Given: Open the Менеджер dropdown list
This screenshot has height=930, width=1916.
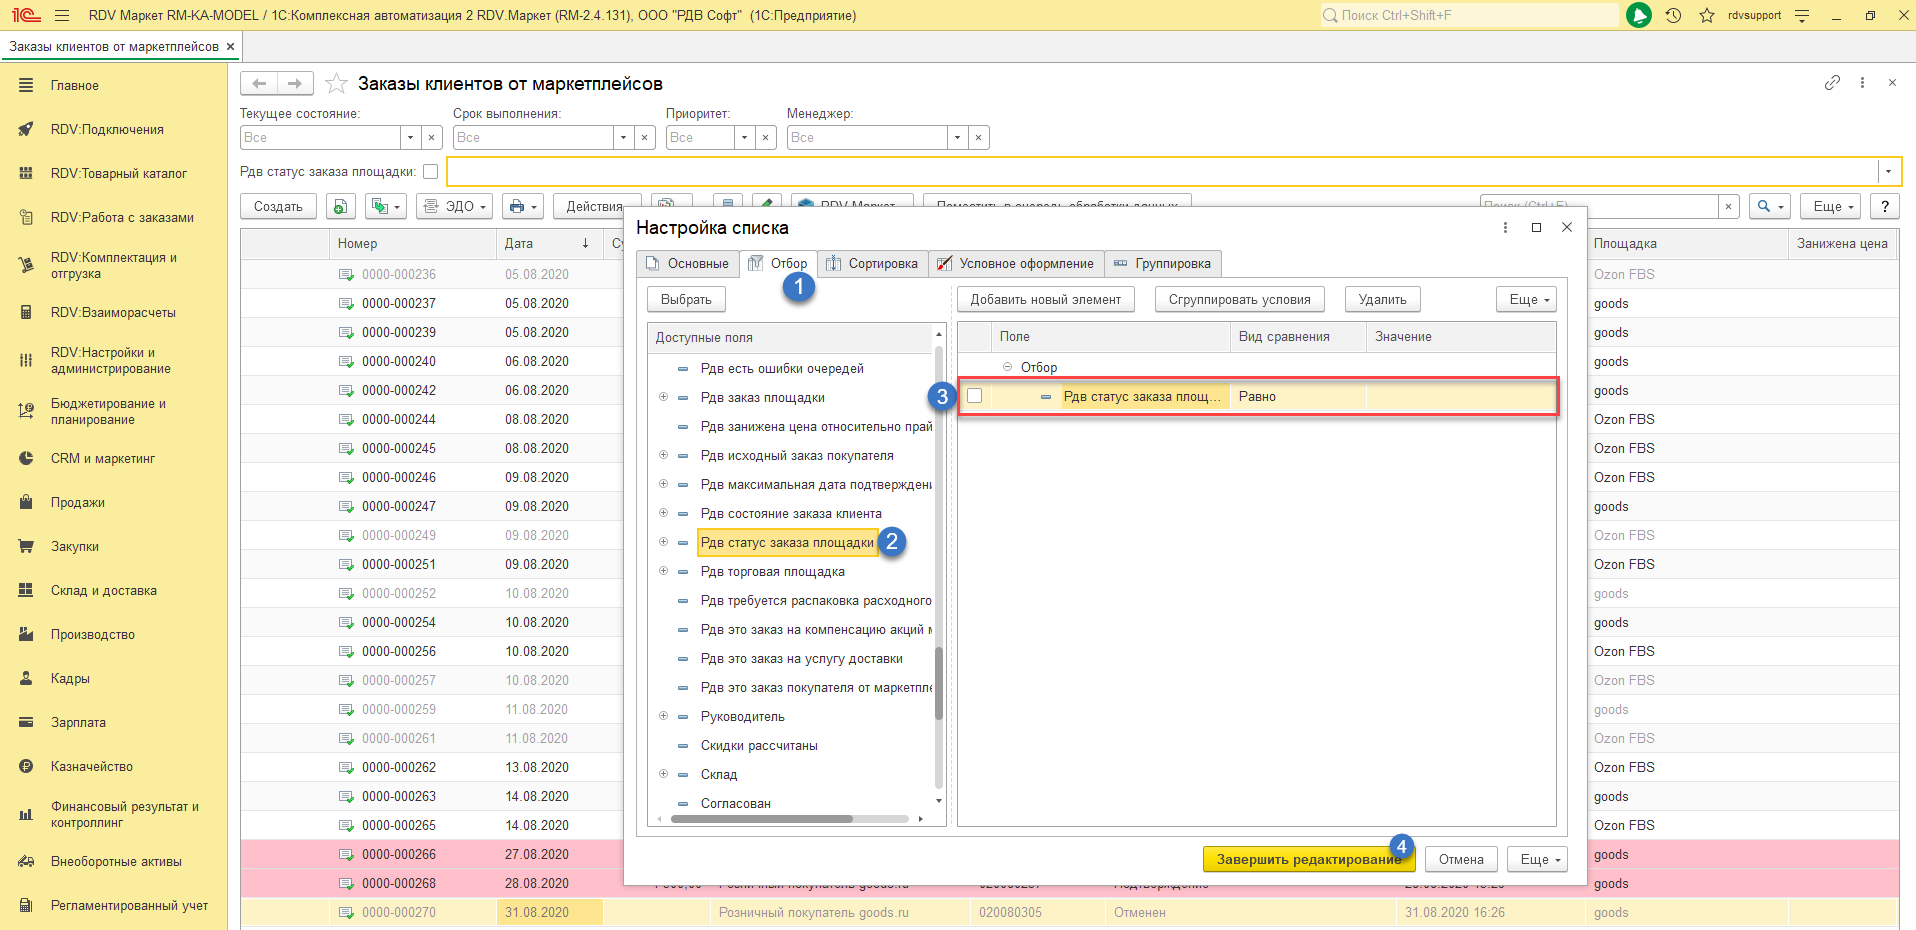Looking at the screenshot, I should pos(957,137).
